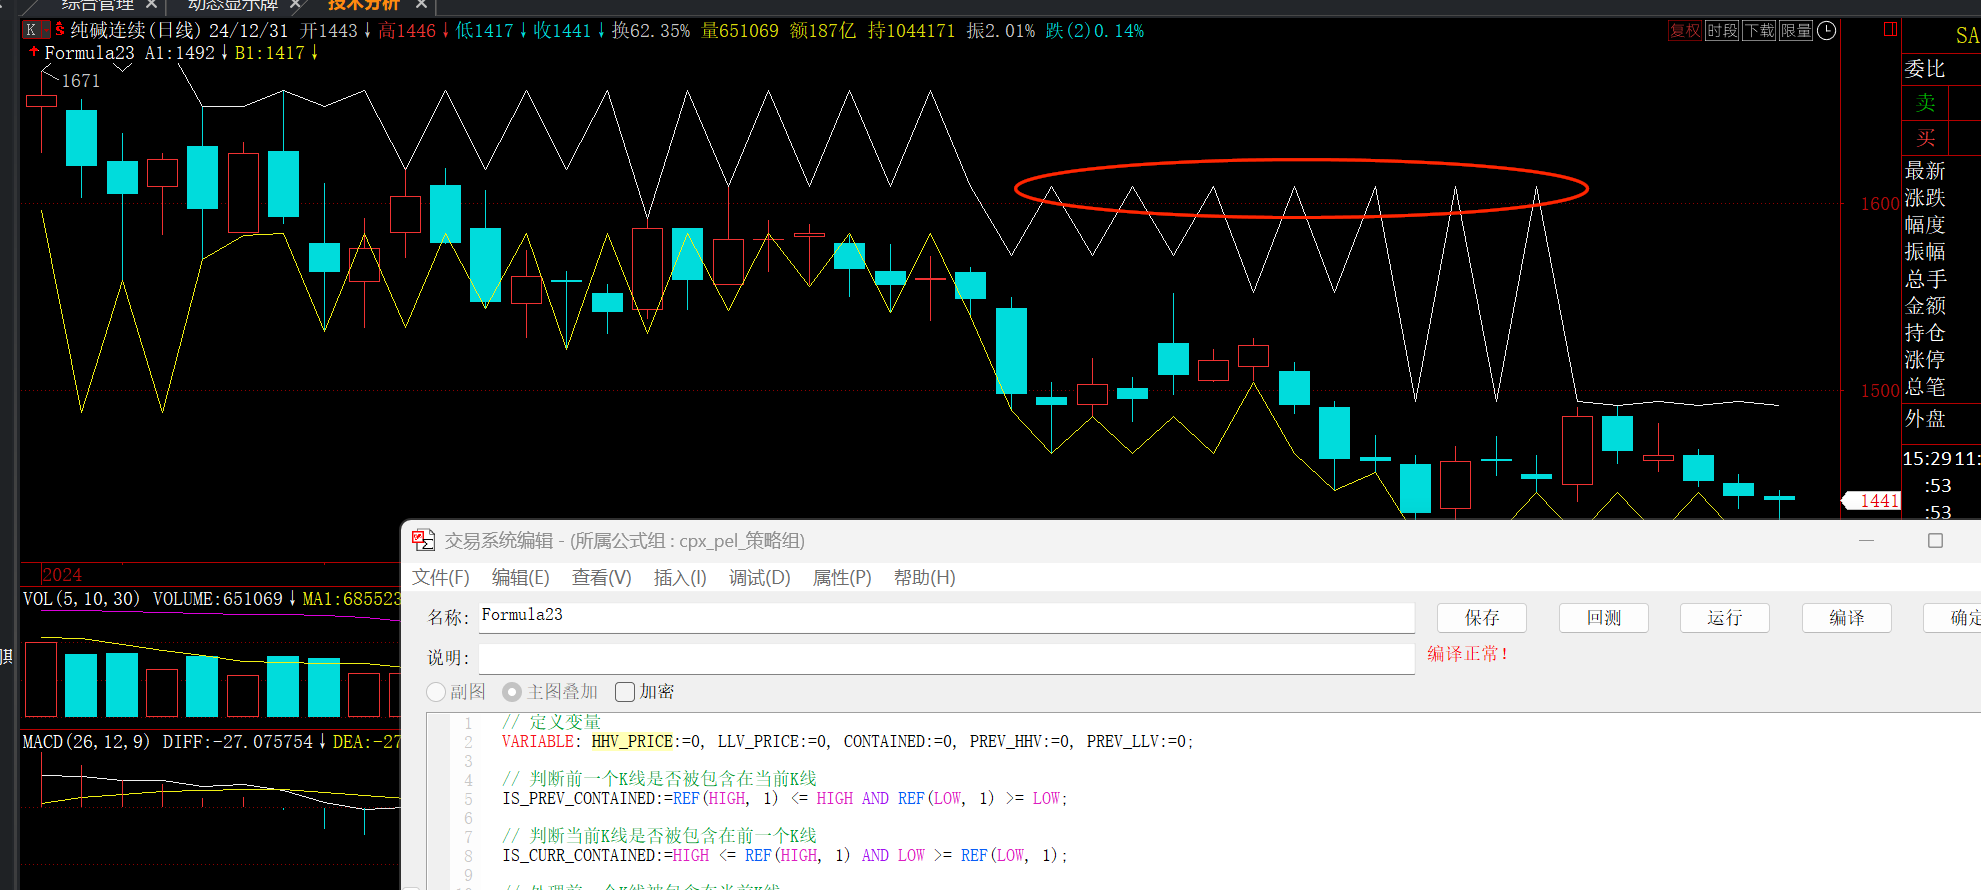
Task: Enable the 加密 encryption checkbox
Action: coord(625,692)
